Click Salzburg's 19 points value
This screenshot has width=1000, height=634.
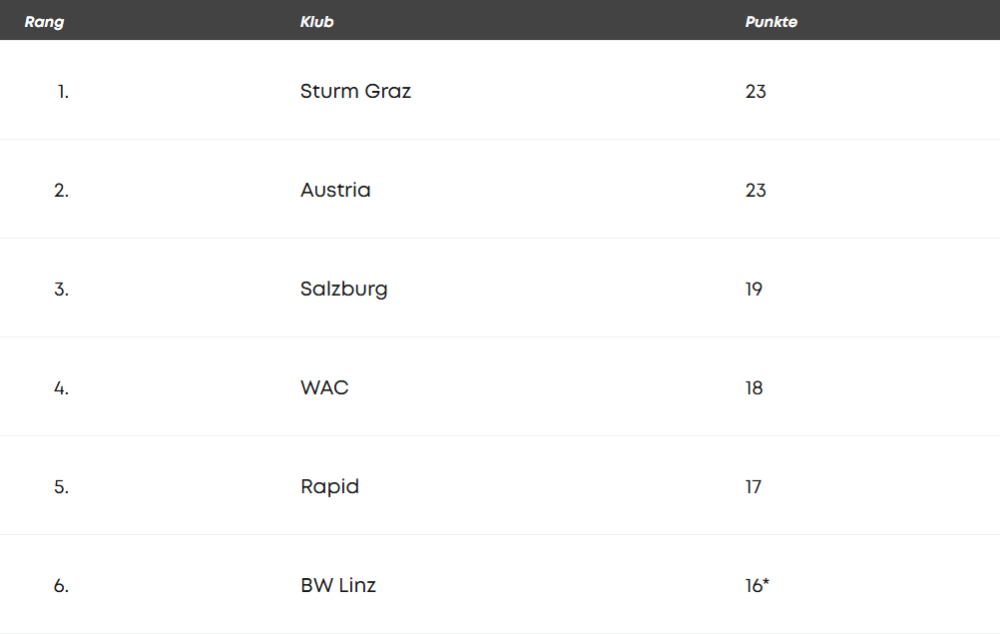pyautogui.click(x=754, y=289)
